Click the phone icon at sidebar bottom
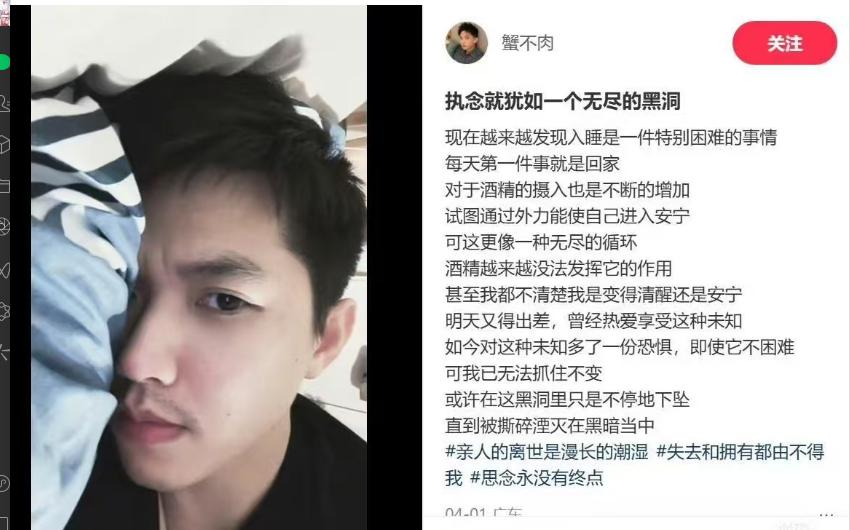 [4, 523]
